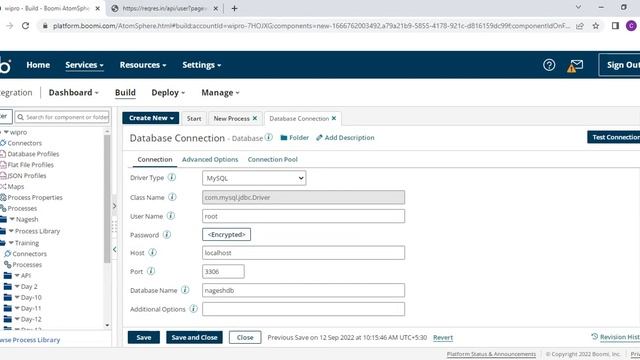Open the Deploy dropdown
Viewport: 640px width, 360px height.
168,93
